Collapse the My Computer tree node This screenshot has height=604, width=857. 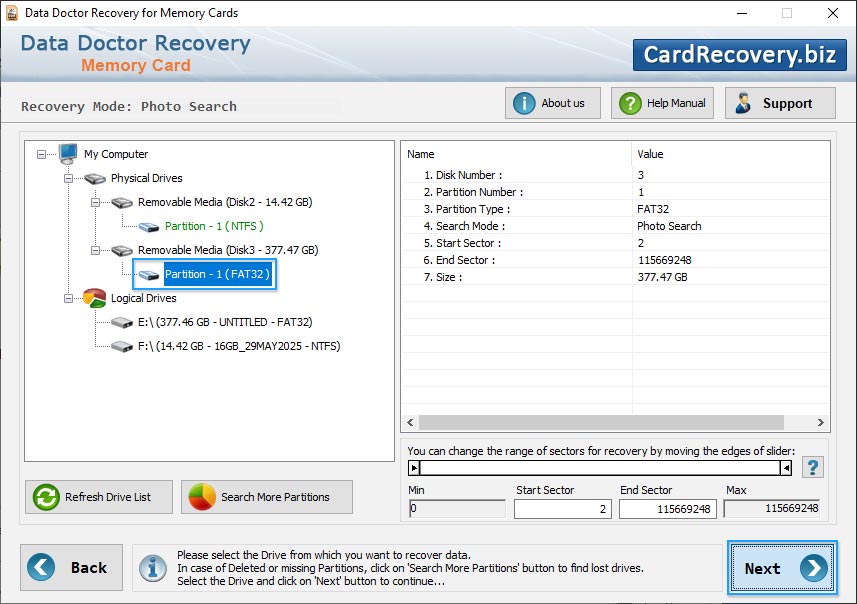(x=42, y=155)
